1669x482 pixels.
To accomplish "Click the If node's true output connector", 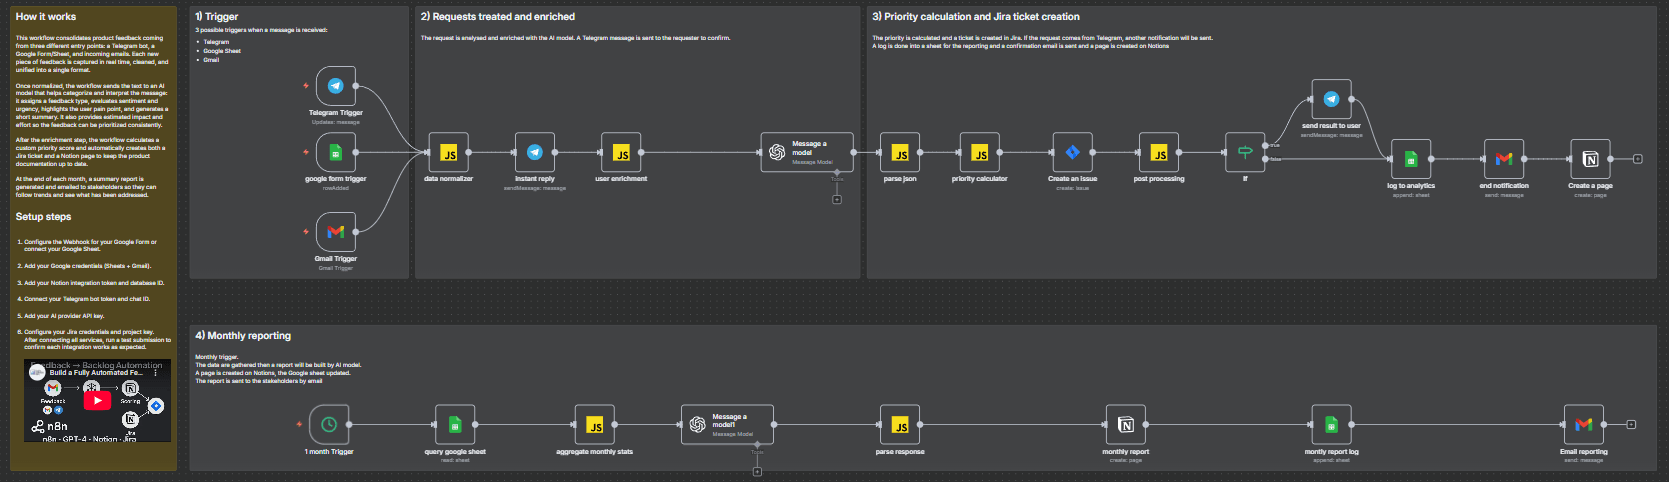I will [x=1266, y=146].
